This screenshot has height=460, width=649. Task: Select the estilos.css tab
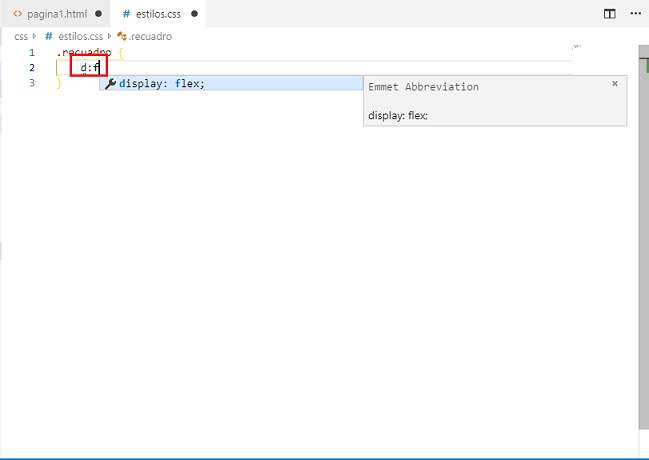click(x=159, y=14)
